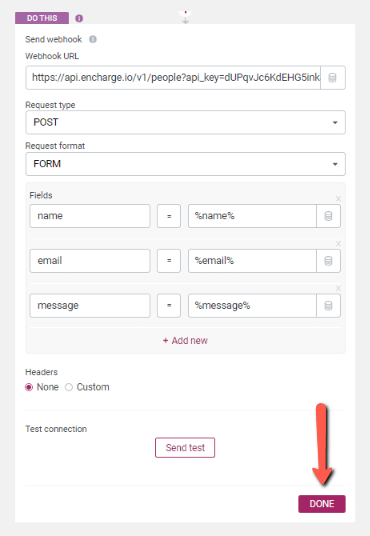The width and height of the screenshot is (370, 536).
Task: Click the Send test button
Action: point(185,447)
